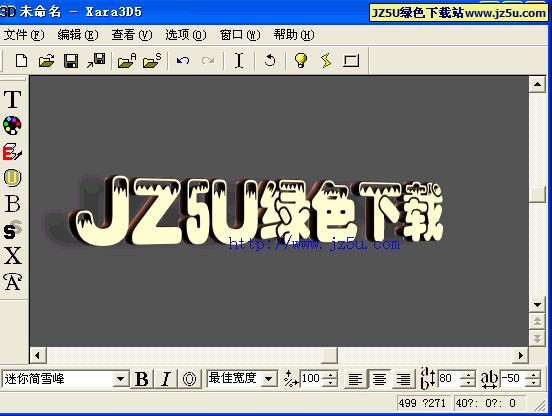
Task: Open the yellow U design tool
Action: point(12,178)
